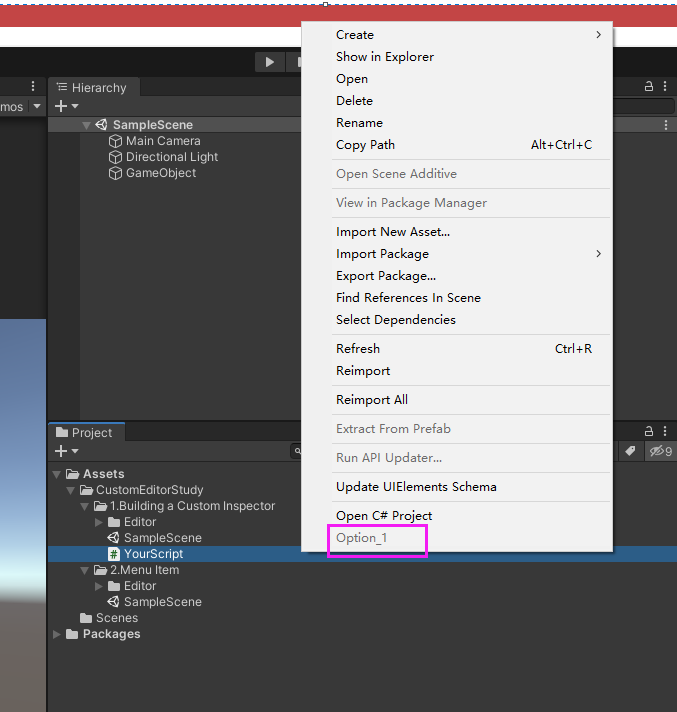Collapse the CustomEditorStudy folder
This screenshot has height=712, width=677.
[x=70, y=490]
